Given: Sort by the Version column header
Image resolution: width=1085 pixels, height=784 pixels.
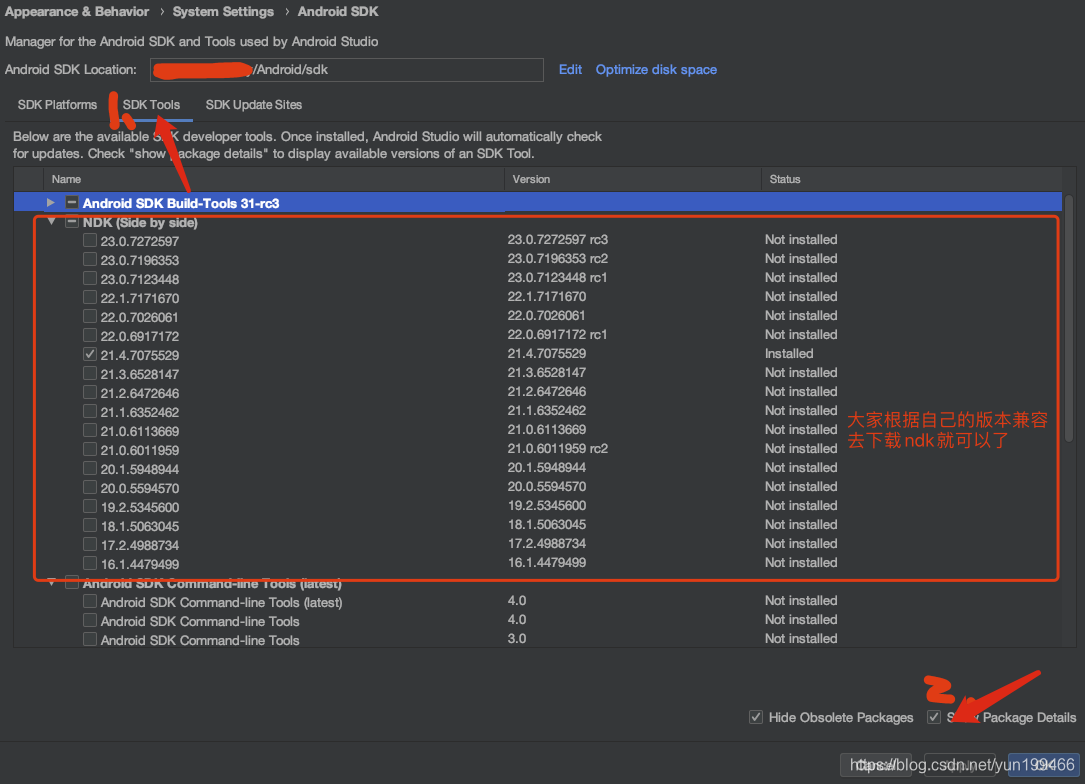Looking at the screenshot, I should [x=633, y=179].
